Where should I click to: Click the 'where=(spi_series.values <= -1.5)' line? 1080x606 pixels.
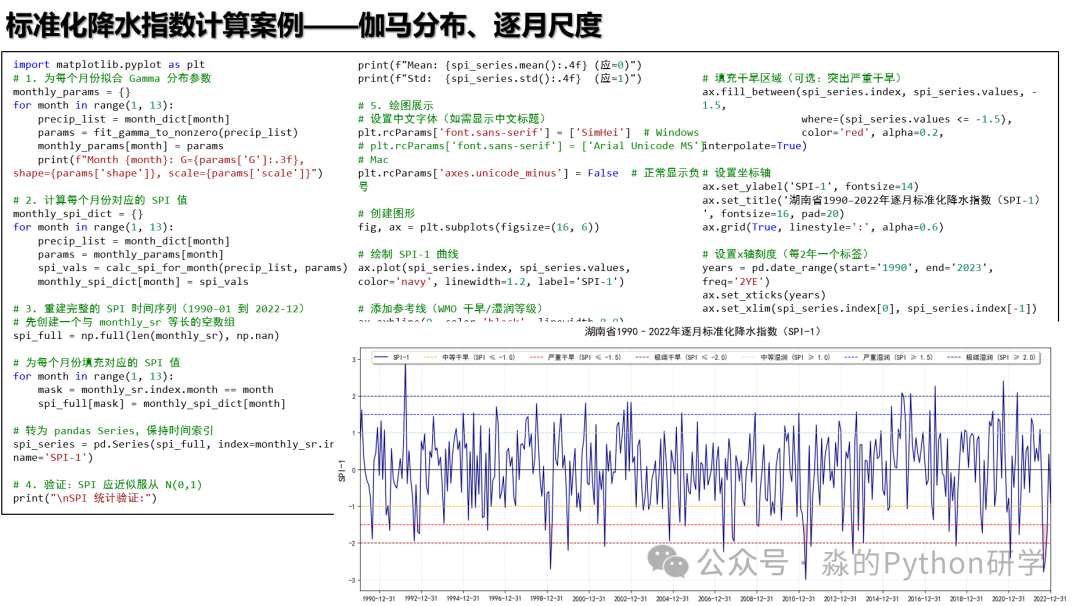pos(906,119)
